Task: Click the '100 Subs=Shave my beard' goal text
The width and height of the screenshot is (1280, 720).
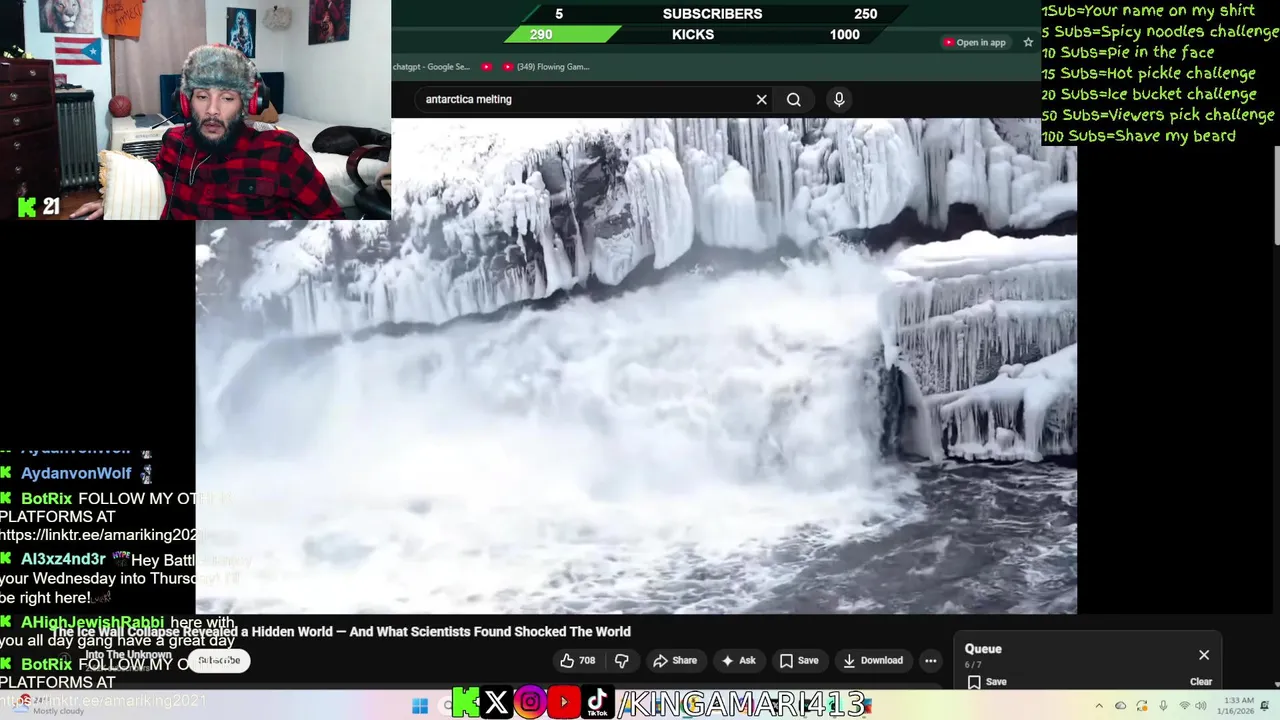Action: click(1139, 136)
